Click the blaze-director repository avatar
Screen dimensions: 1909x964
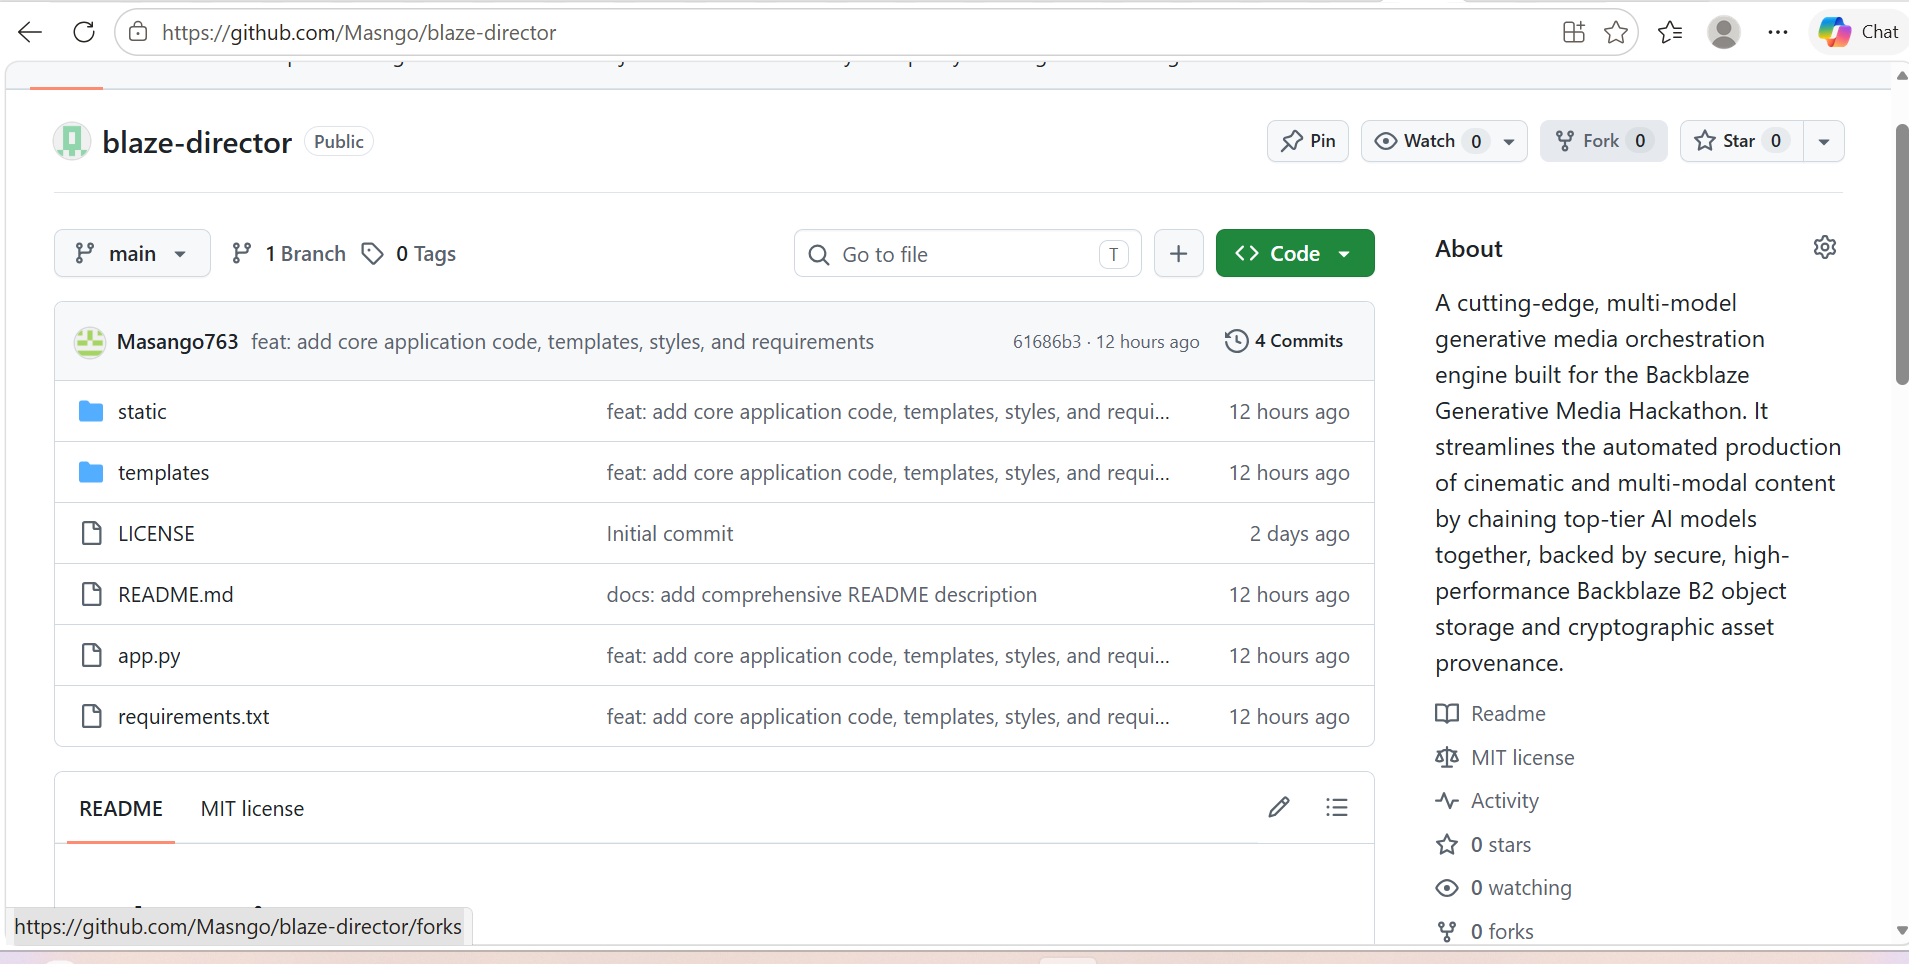[x=72, y=141]
